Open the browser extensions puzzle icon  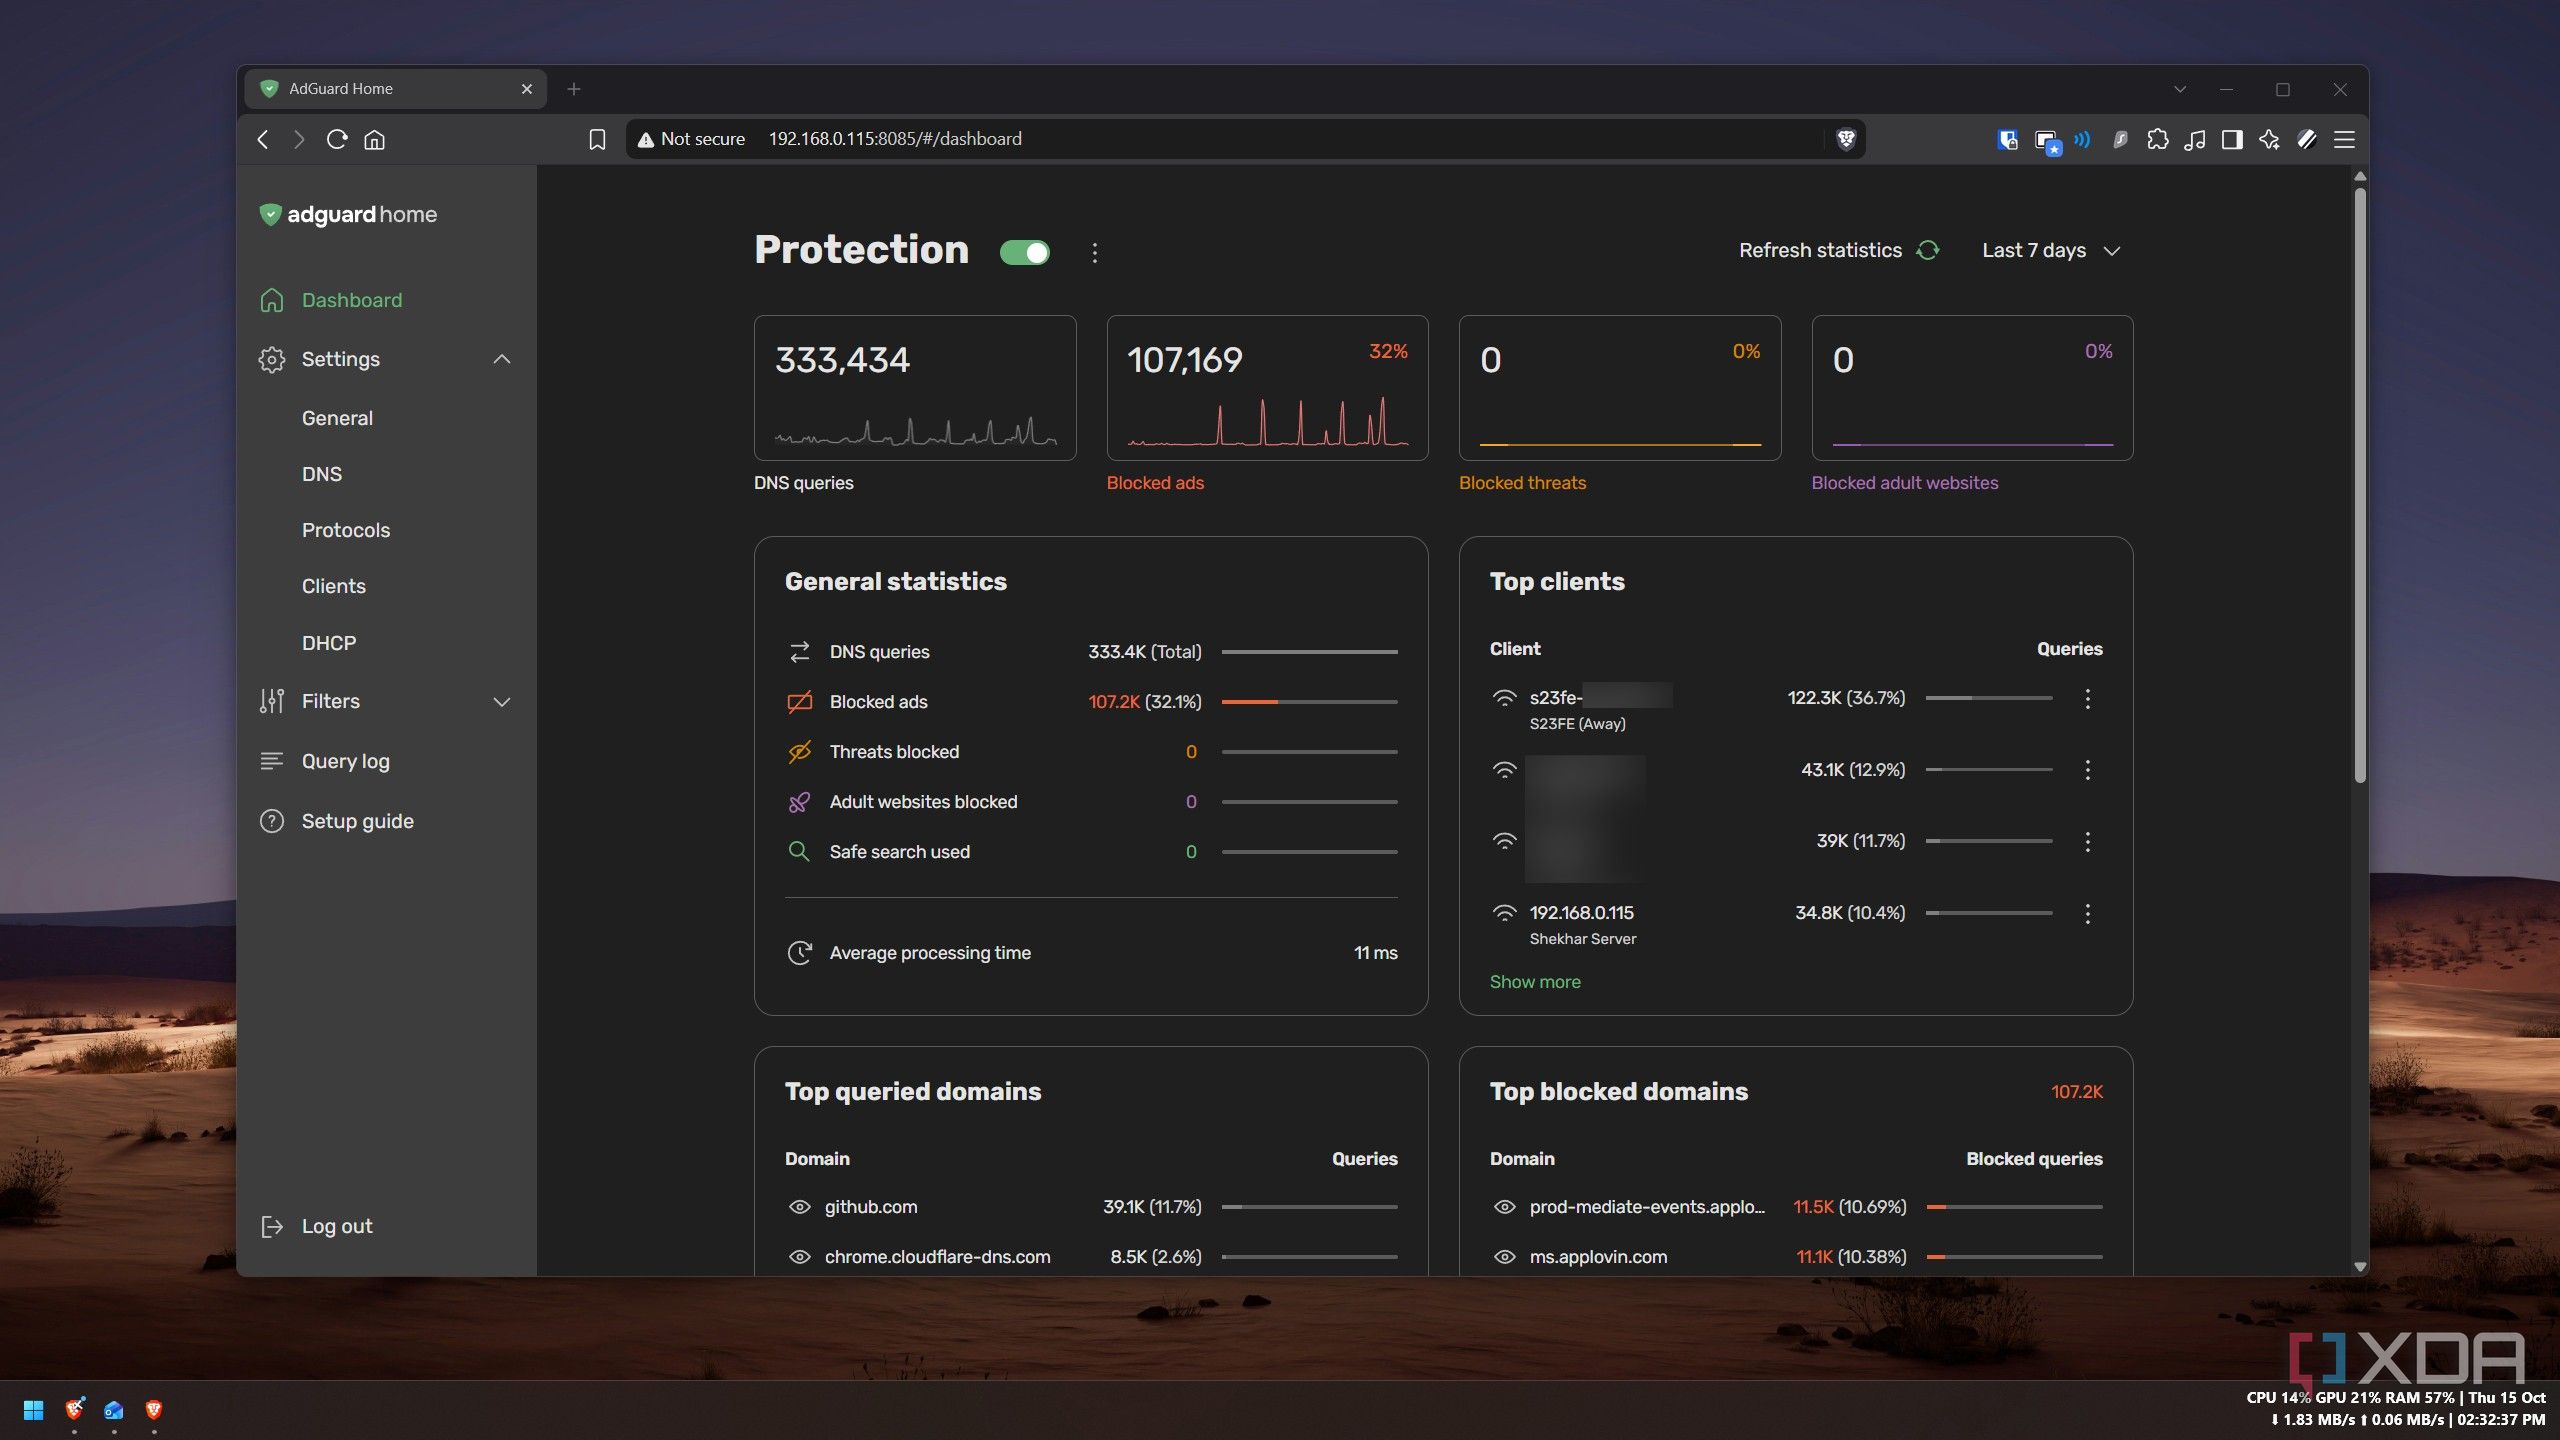[x=2157, y=139]
